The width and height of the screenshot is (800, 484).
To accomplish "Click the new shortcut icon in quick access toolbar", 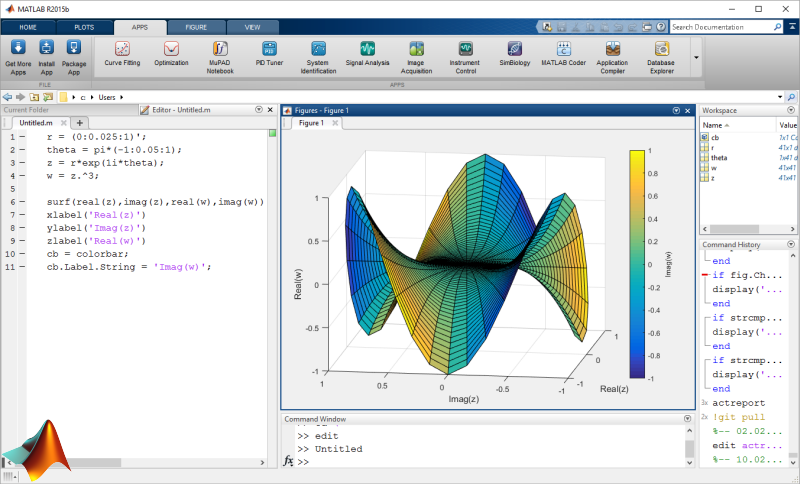I will coord(547,27).
